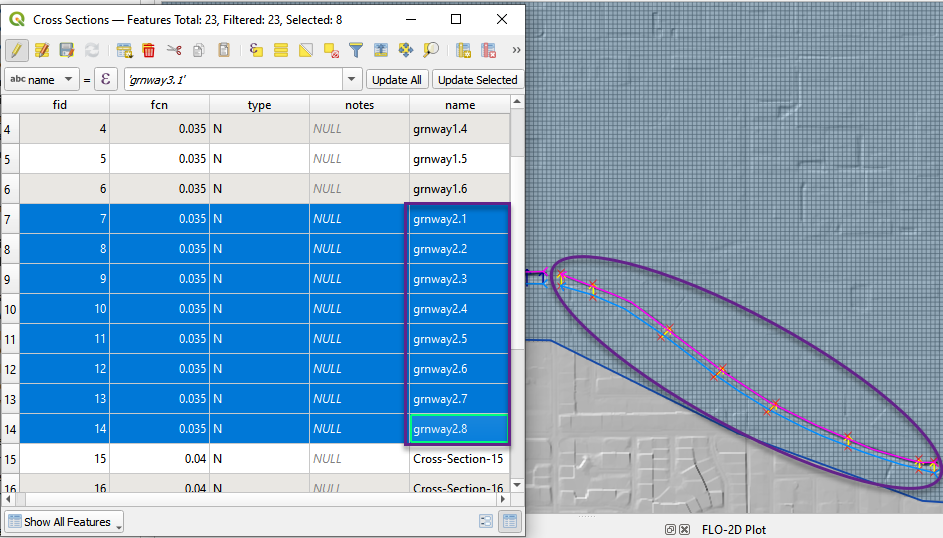Screen dimensions: 943x538
Task: Cut selected rows with scissors icon
Action: (174, 50)
